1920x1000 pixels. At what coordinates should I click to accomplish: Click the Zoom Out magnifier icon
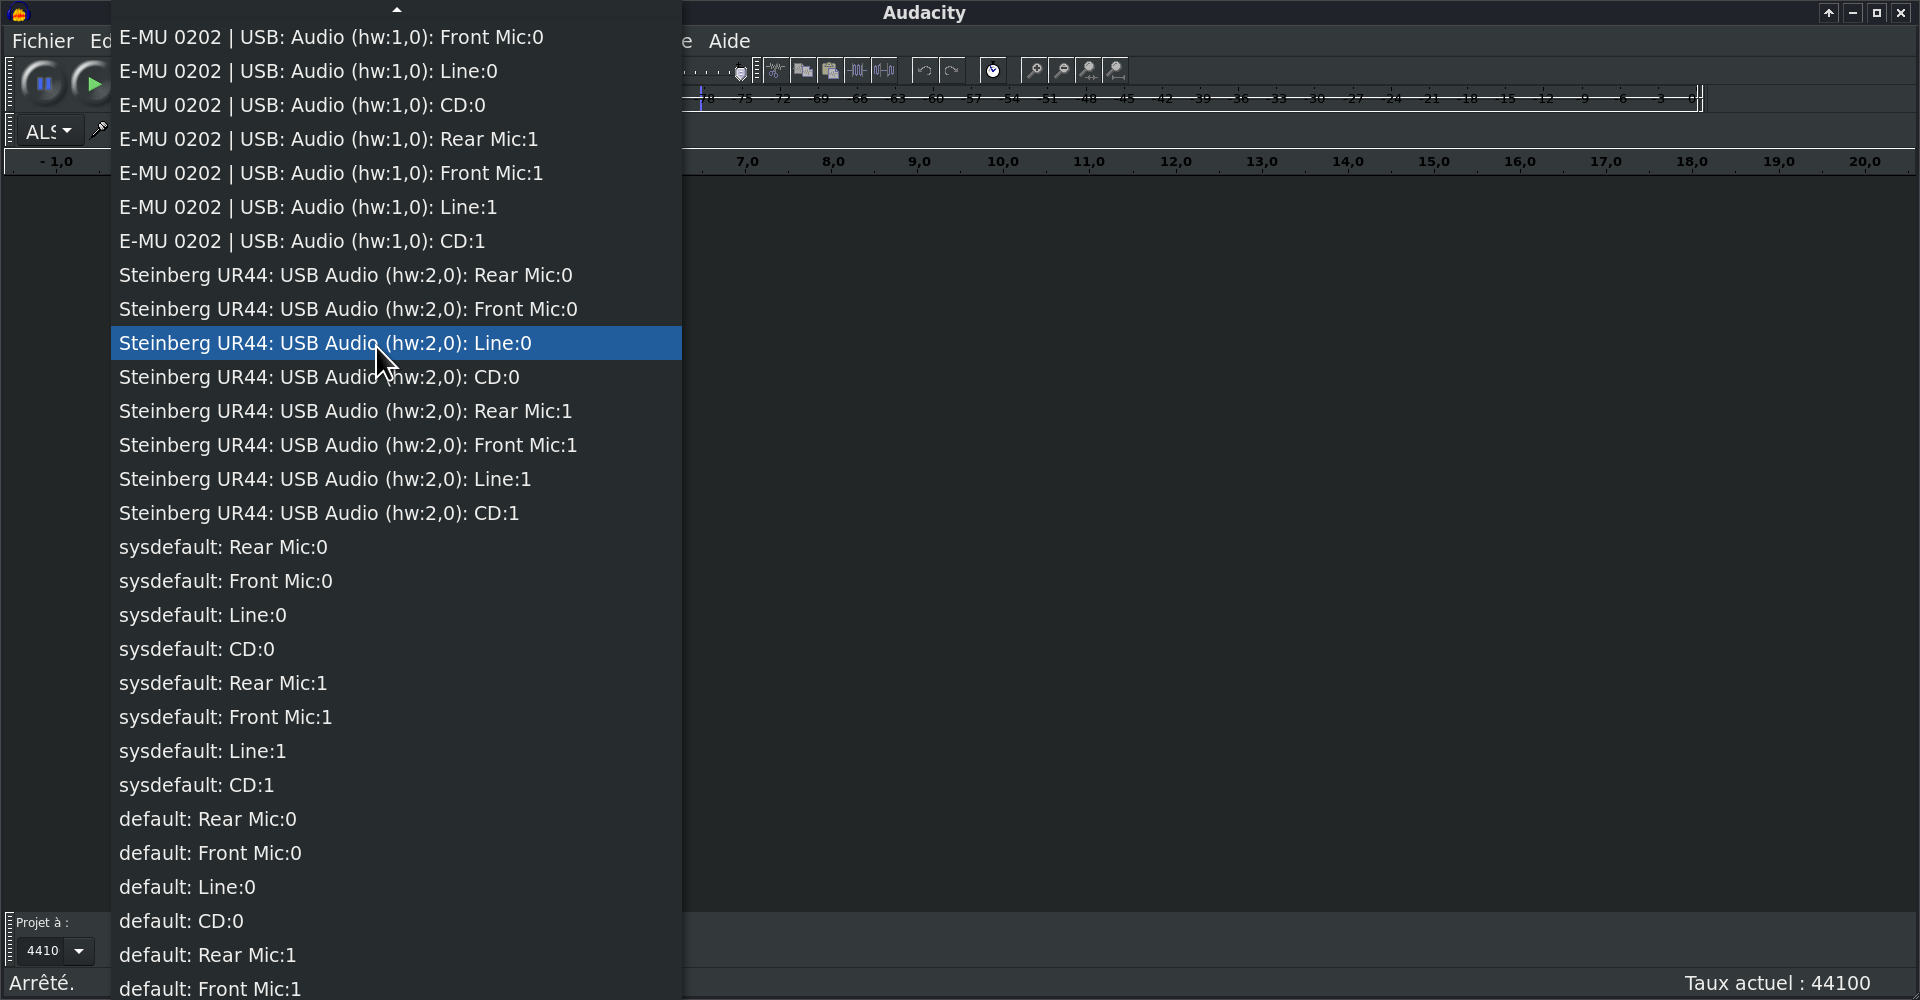[x=1061, y=70]
